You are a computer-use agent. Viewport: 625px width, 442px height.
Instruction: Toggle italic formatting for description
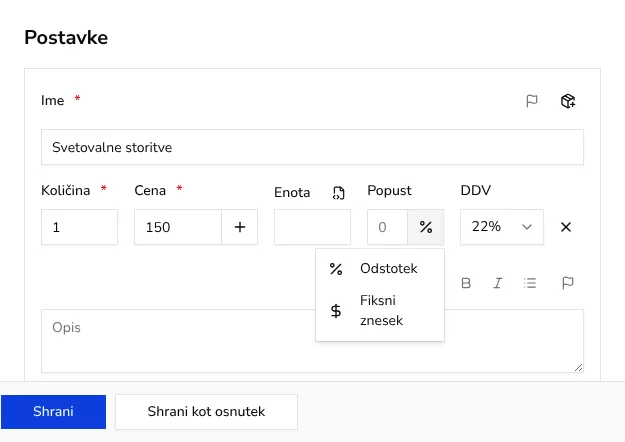pyautogui.click(x=498, y=283)
